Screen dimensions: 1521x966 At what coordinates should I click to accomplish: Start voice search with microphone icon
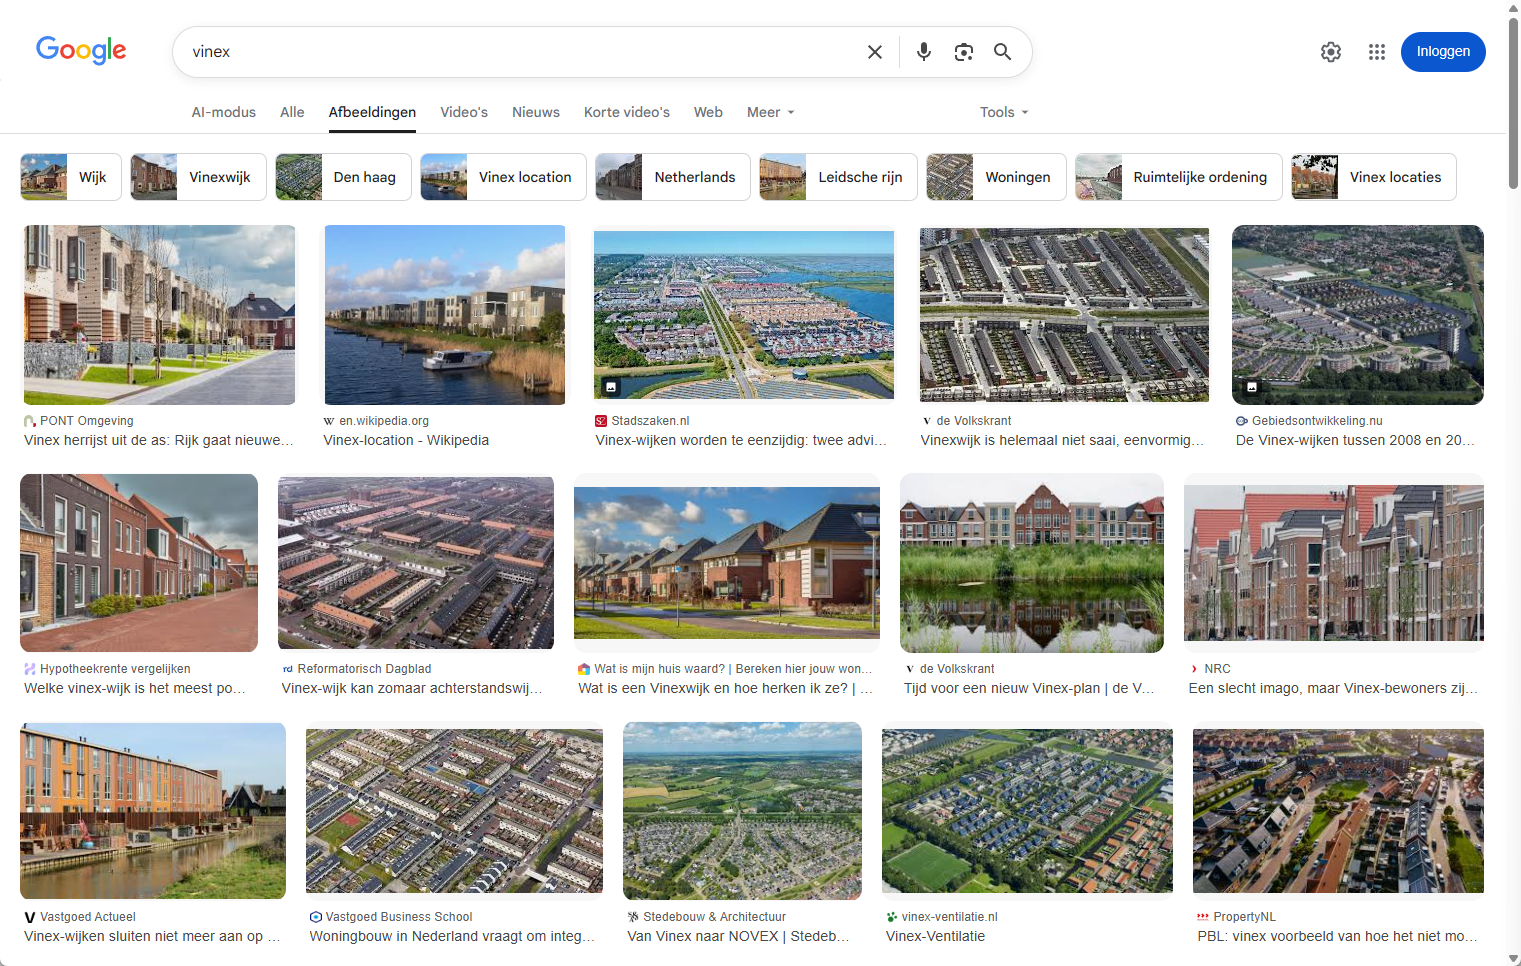click(x=923, y=52)
